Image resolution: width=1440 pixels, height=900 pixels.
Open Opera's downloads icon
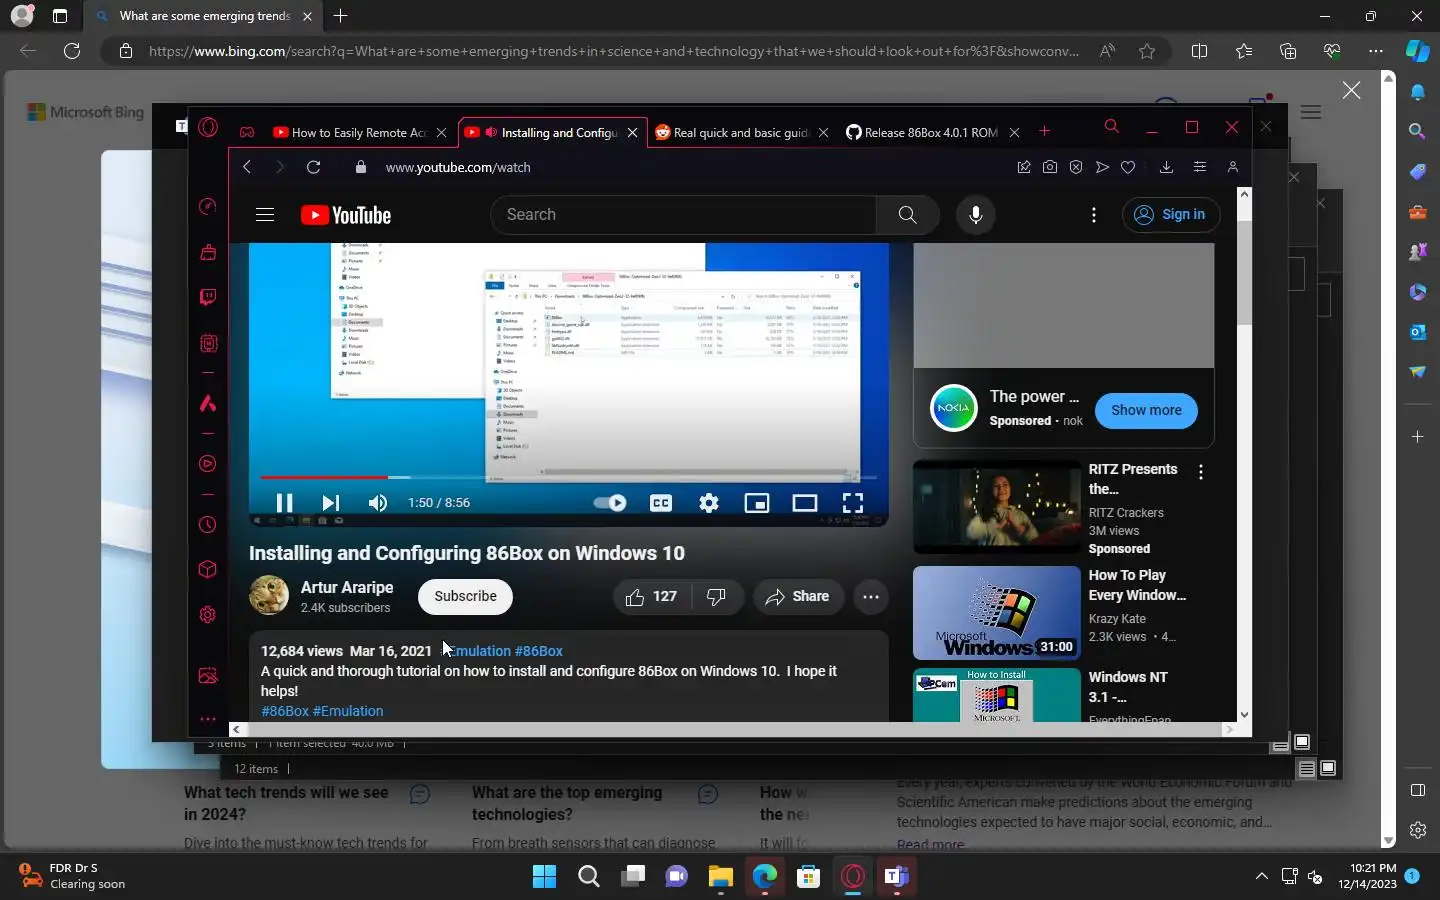point(1166,167)
